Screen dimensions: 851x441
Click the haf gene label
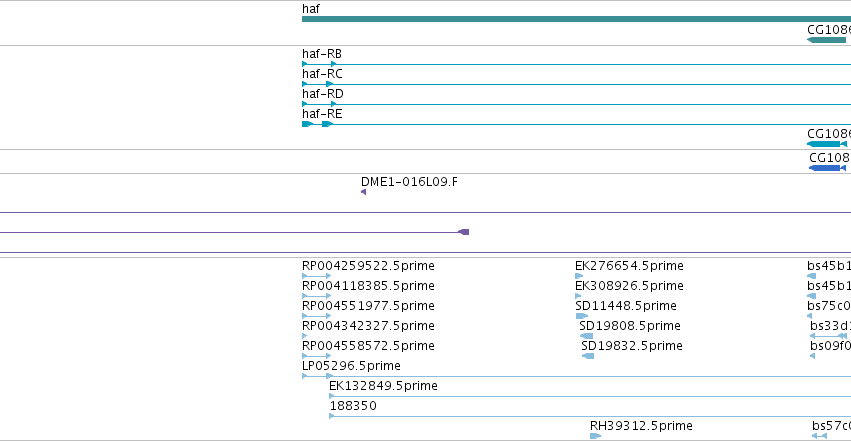311,9
